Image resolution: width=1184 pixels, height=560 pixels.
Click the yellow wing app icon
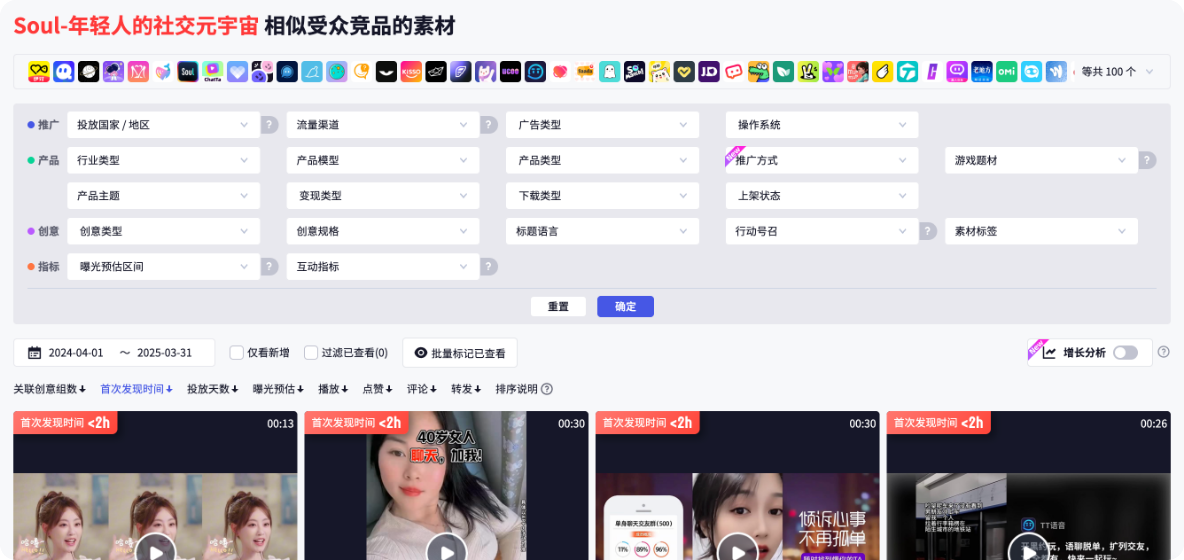coord(883,72)
